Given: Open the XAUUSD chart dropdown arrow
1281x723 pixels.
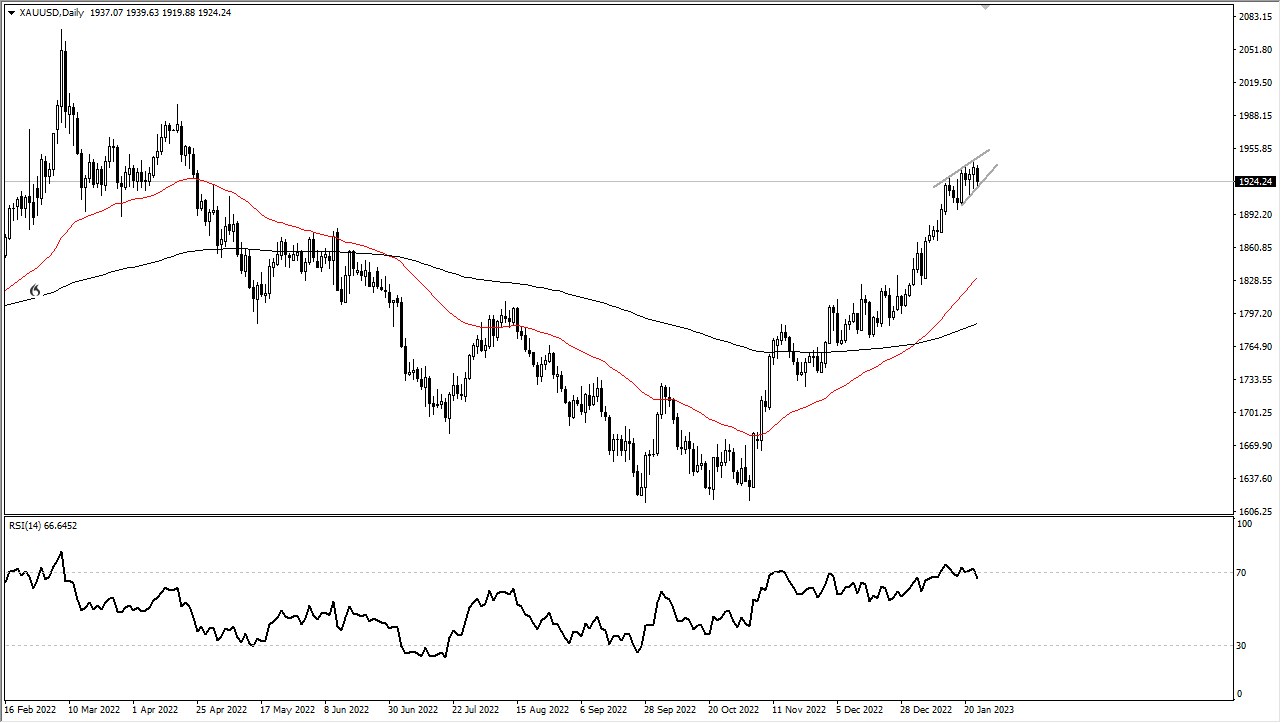Looking at the screenshot, I should [x=11, y=13].
